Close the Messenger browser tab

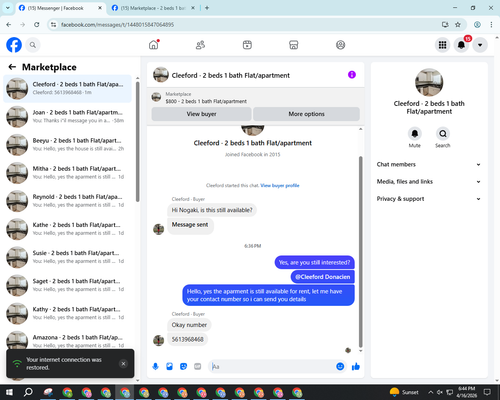(100, 8)
